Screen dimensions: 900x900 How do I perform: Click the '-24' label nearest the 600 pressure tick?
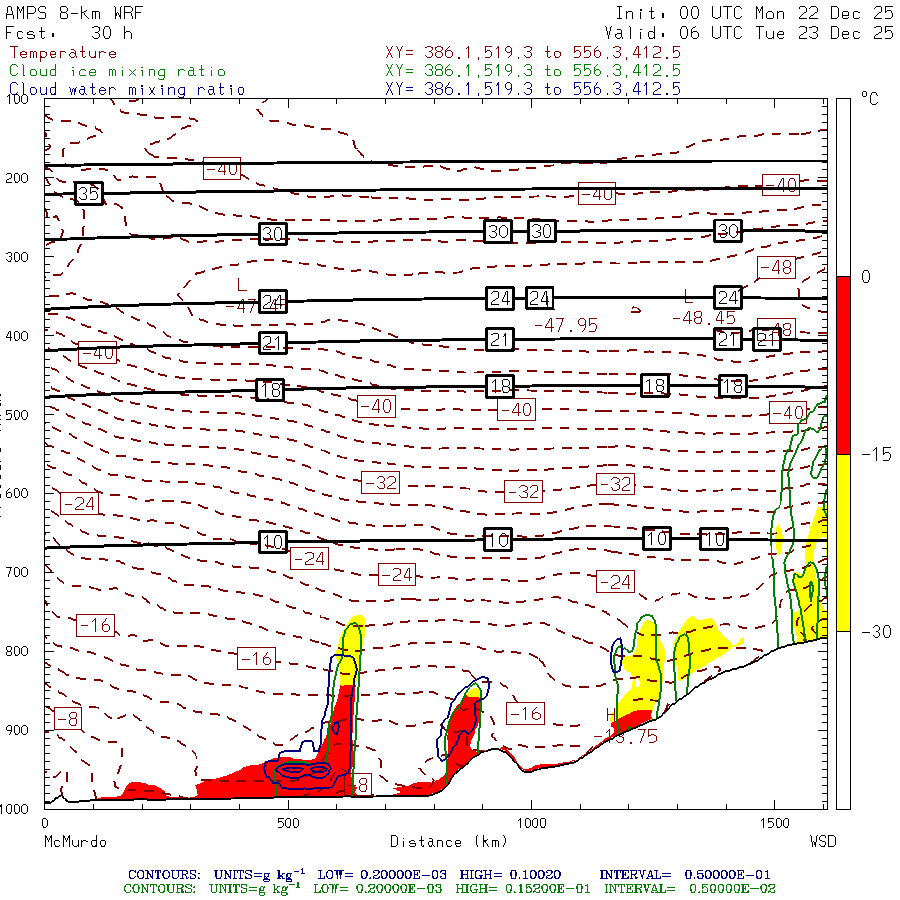[x=80, y=503]
